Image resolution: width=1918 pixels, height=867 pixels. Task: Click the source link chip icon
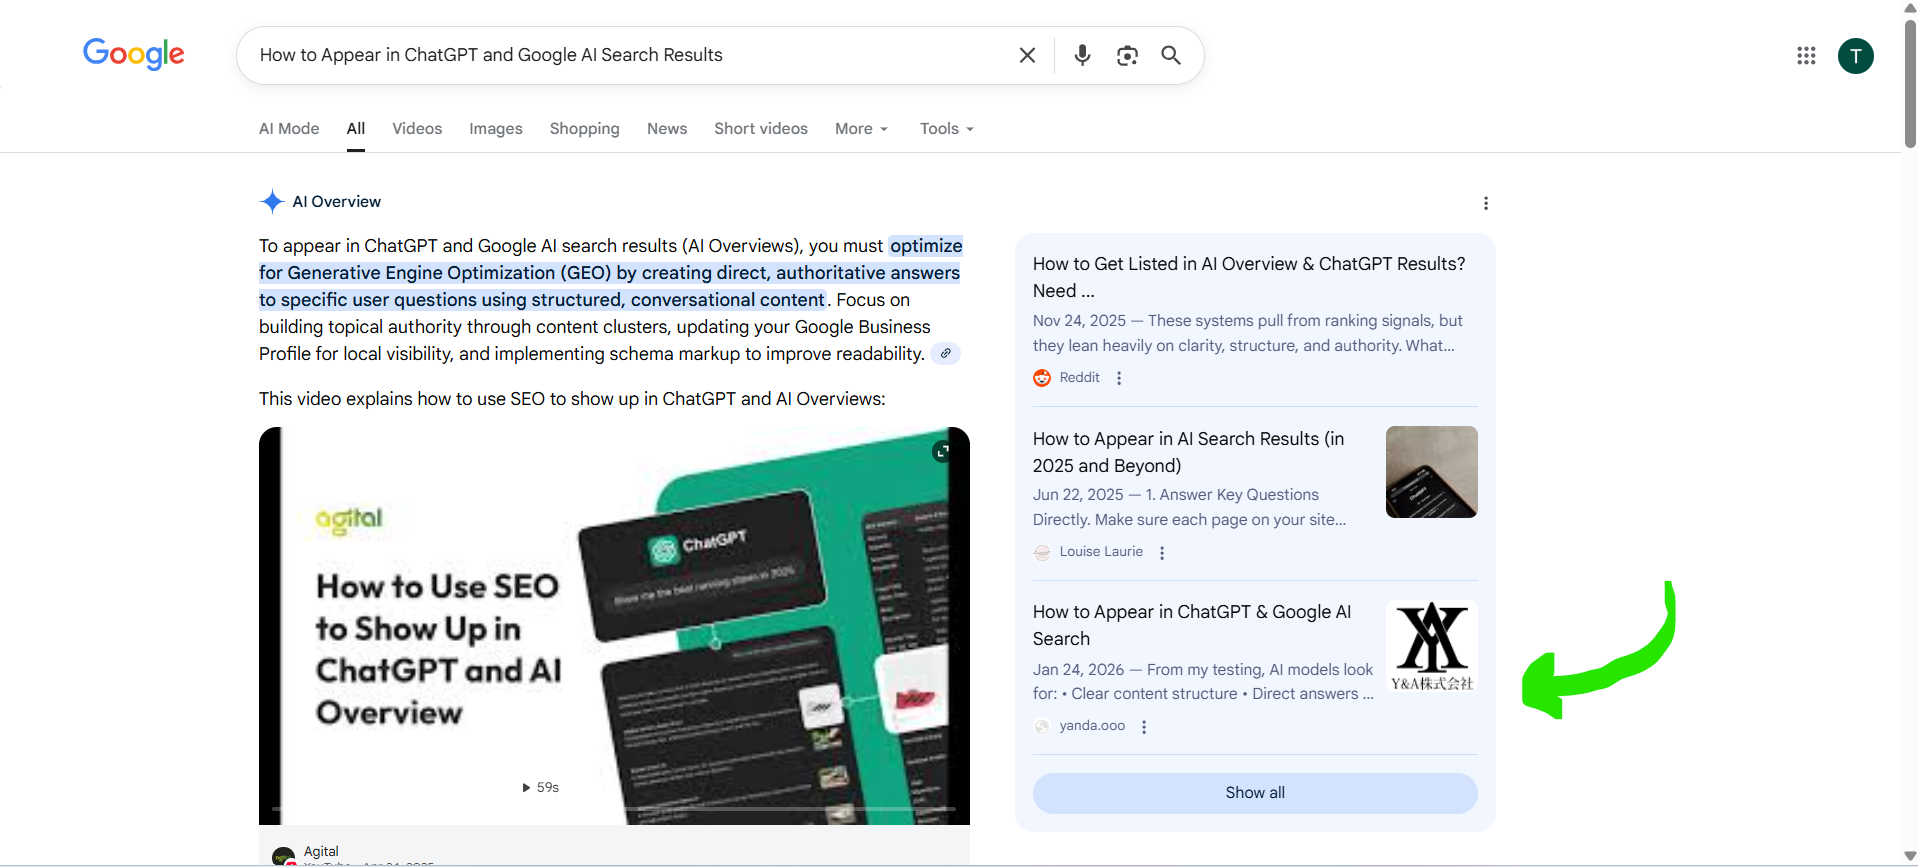click(x=945, y=353)
